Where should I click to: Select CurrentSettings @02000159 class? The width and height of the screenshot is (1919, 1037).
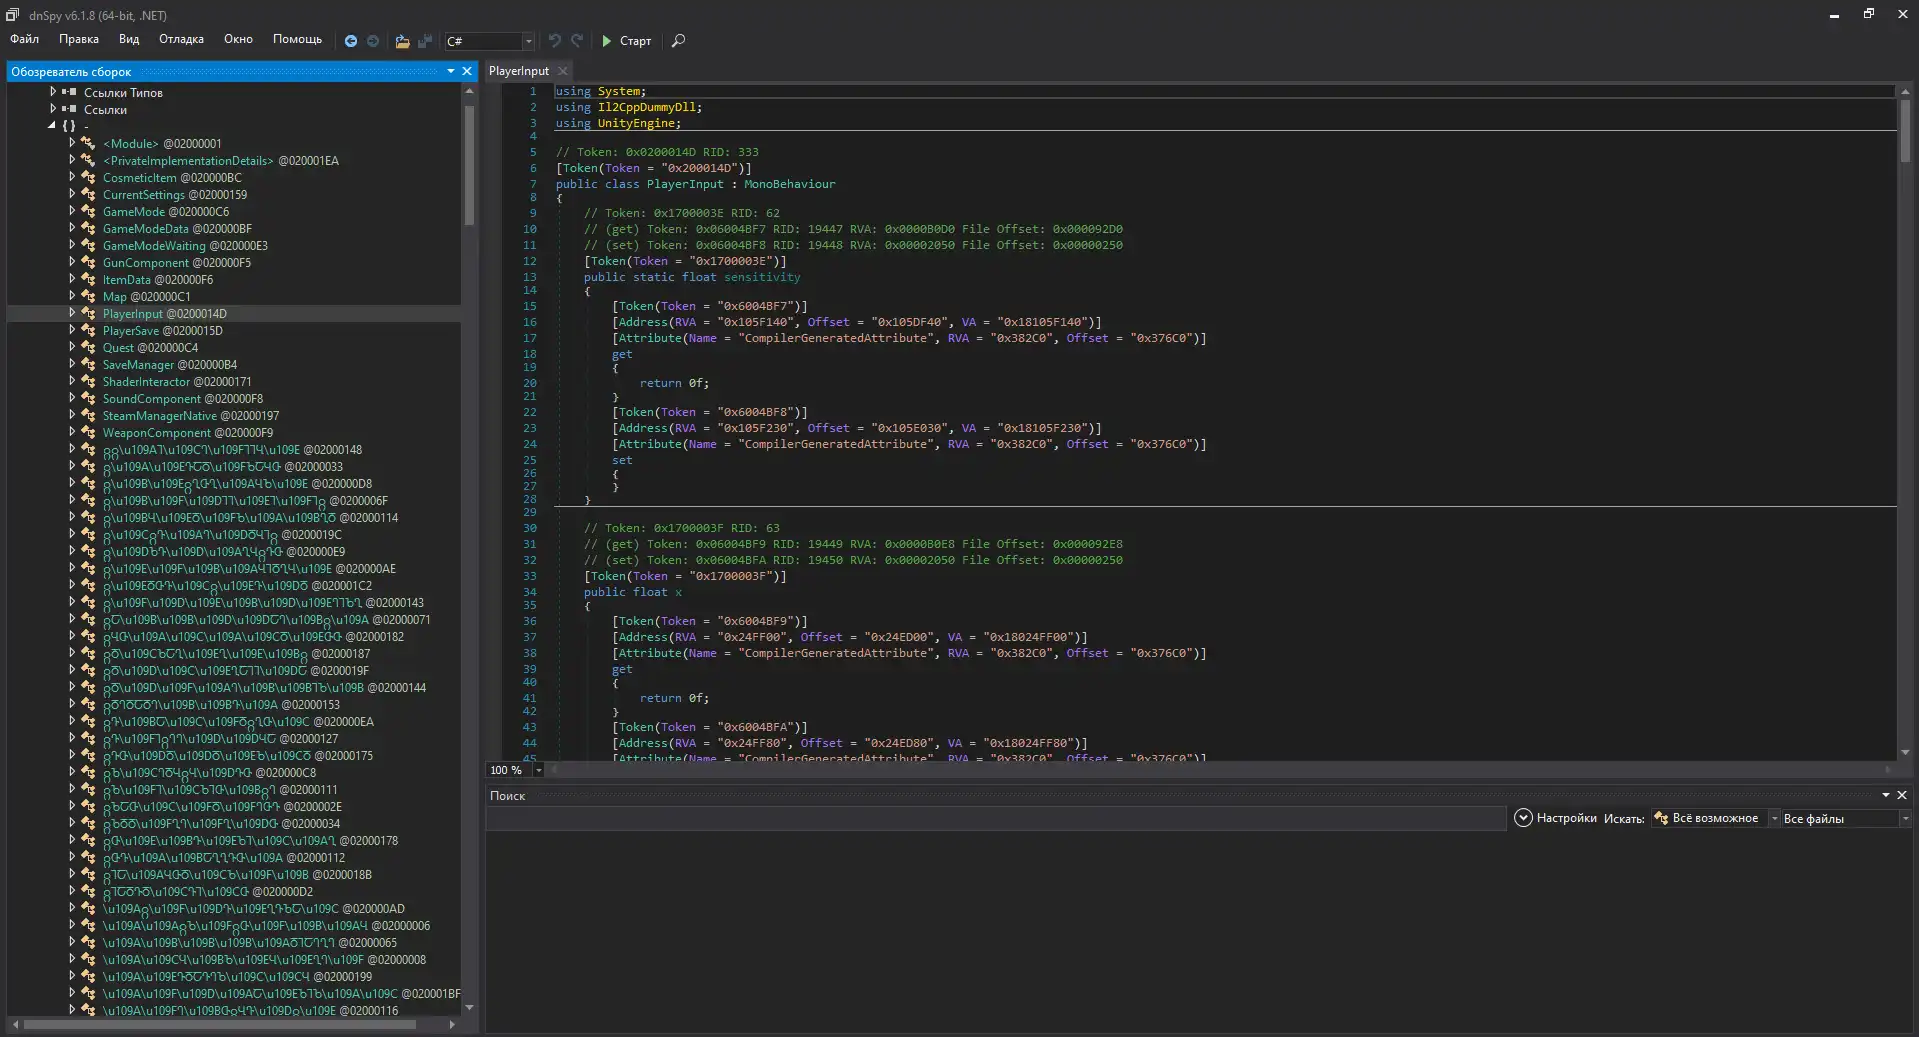pos(174,194)
